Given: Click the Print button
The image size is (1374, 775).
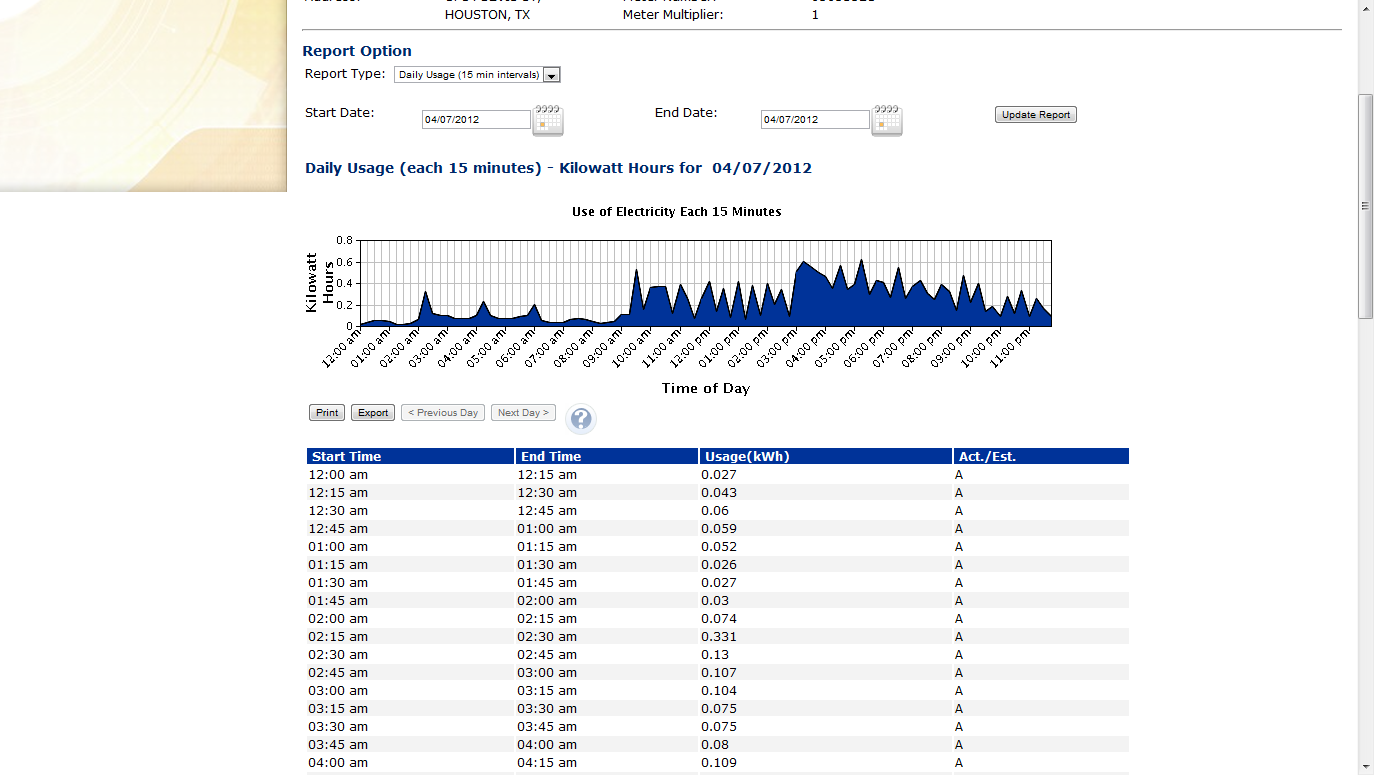Looking at the screenshot, I should [327, 413].
